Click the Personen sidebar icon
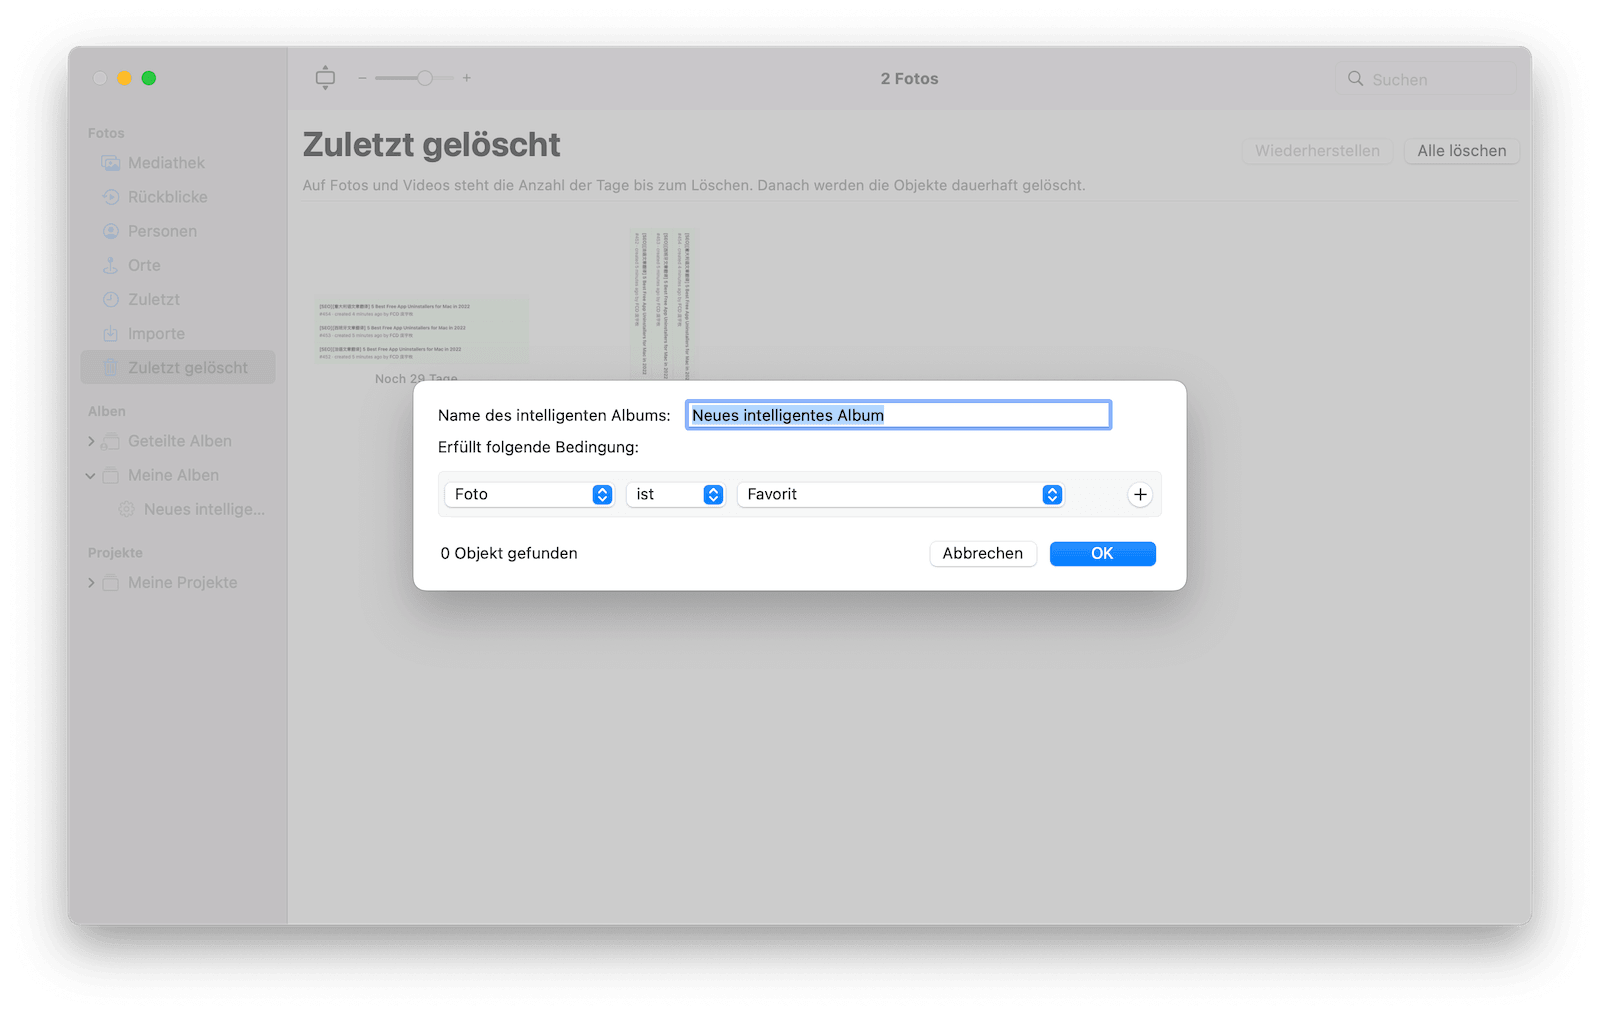Image resolution: width=1600 pixels, height=1015 pixels. (111, 231)
